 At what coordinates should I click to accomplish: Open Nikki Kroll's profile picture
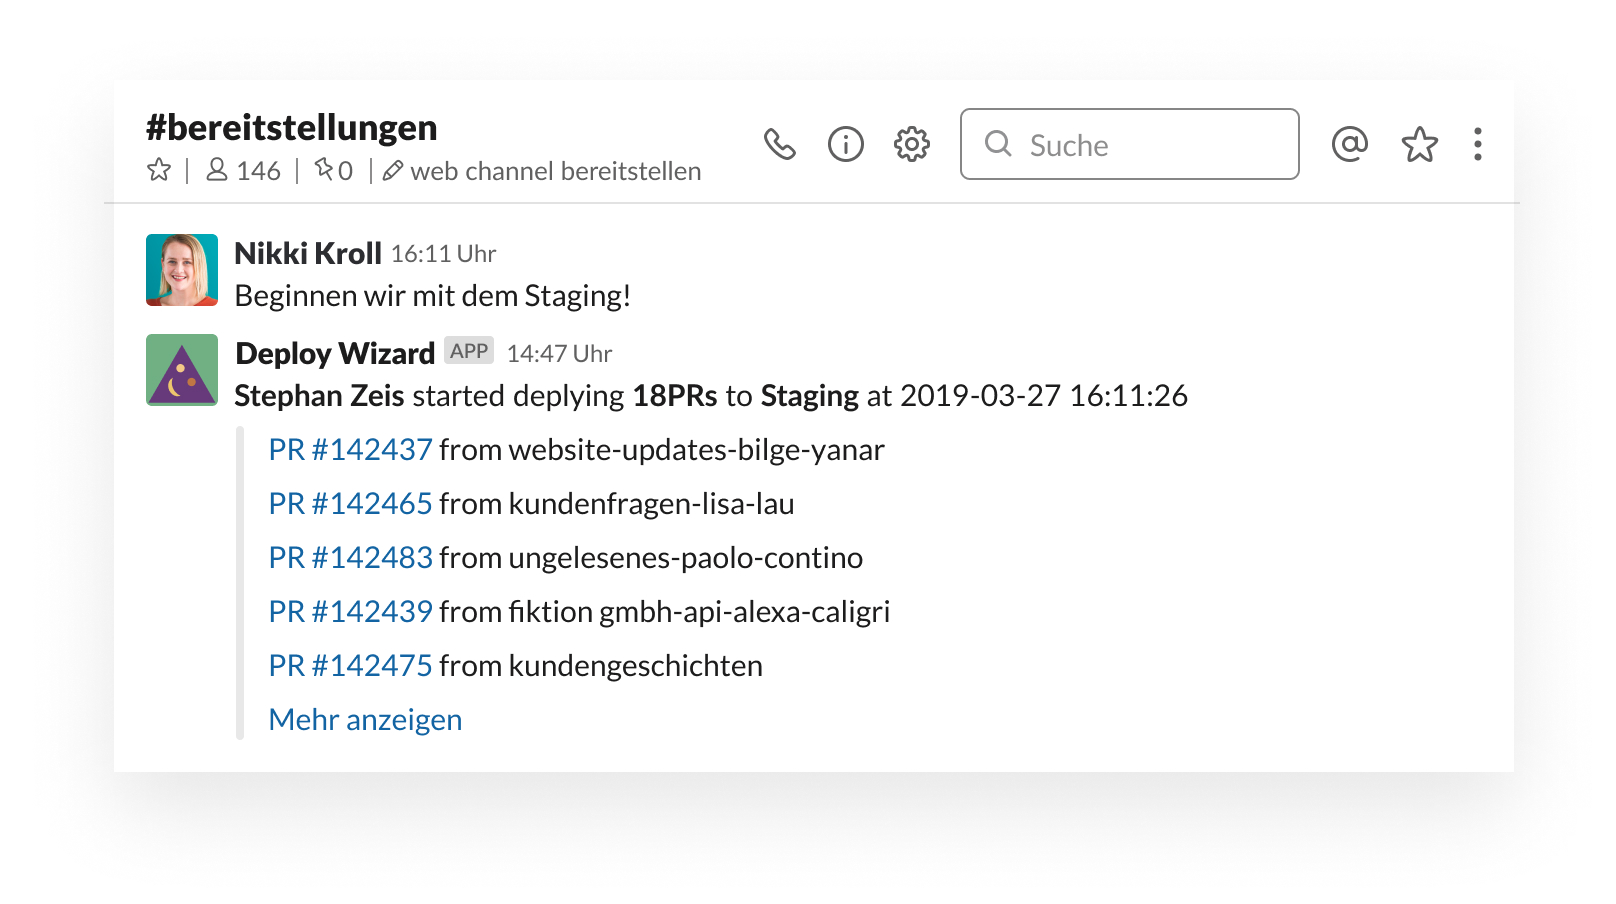(182, 270)
